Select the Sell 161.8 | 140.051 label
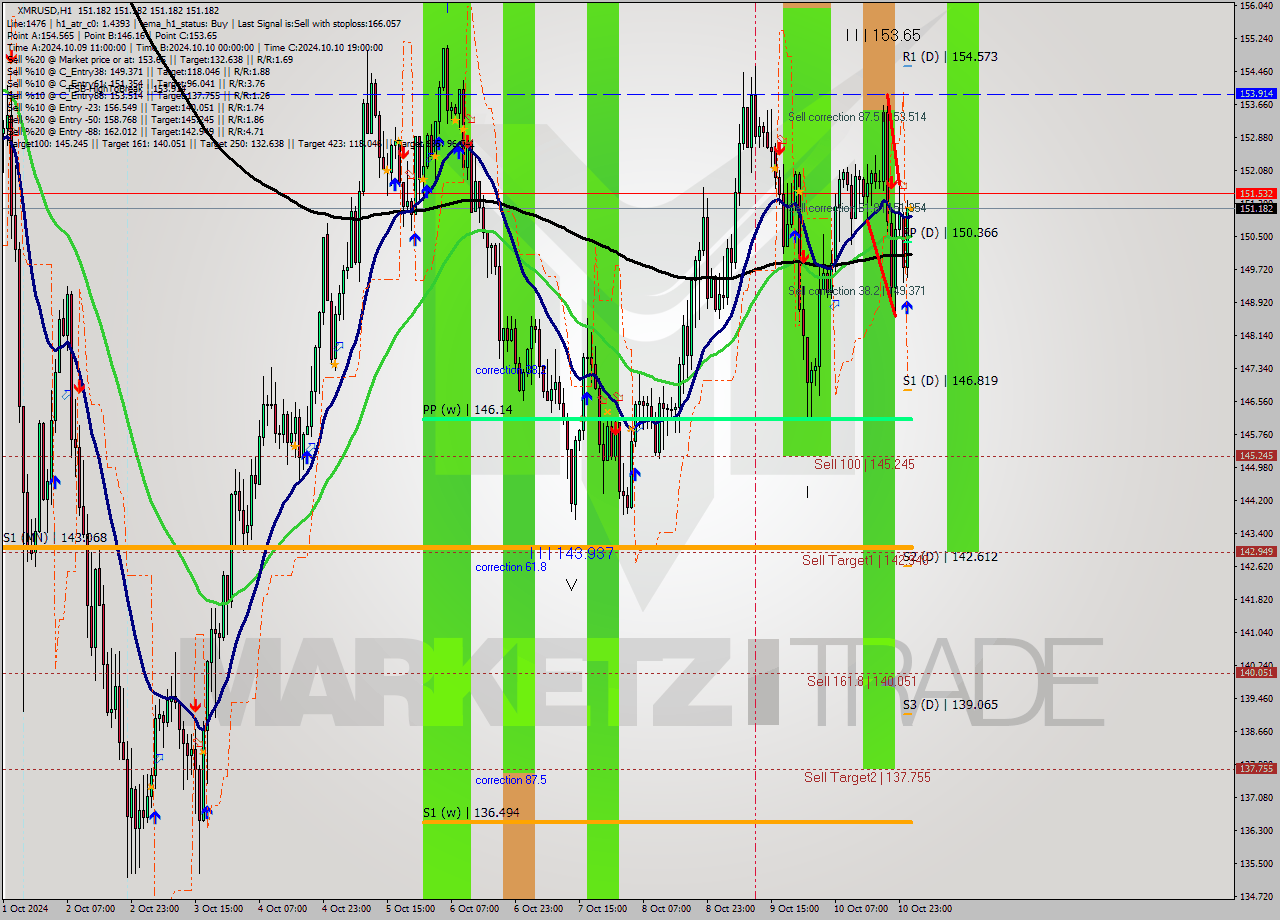This screenshot has width=1280, height=920. click(x=862, y=680)
